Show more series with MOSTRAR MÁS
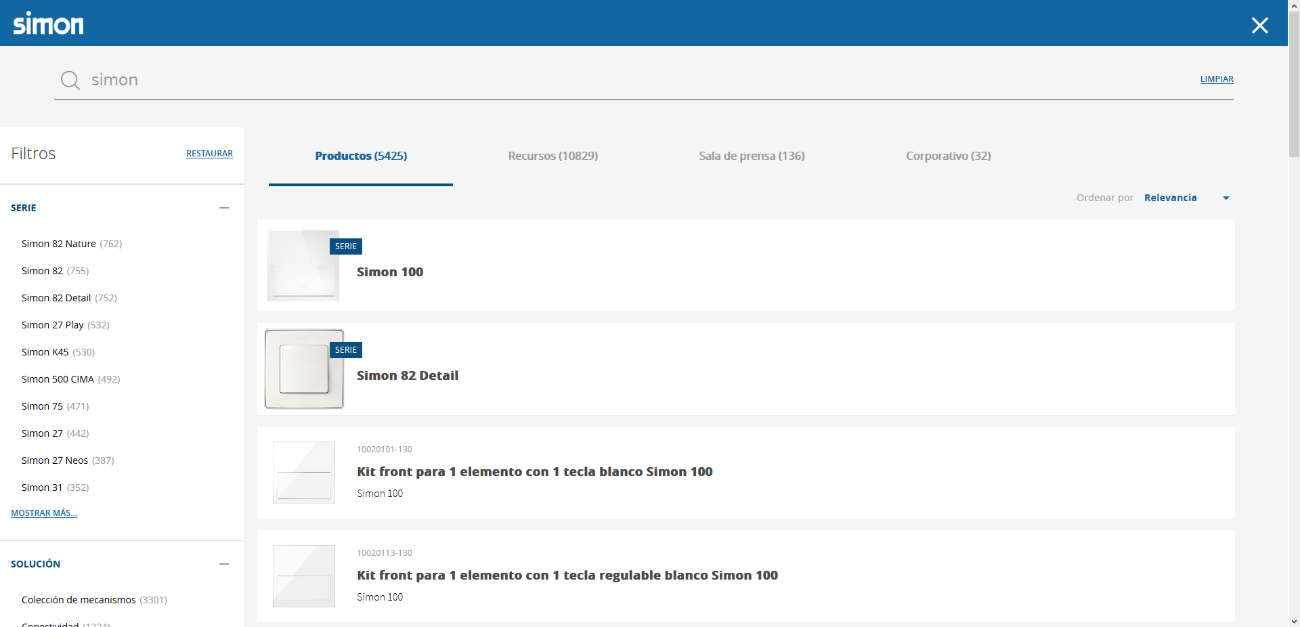Viewport: 1300px width, 627px height. pos(44,513)
